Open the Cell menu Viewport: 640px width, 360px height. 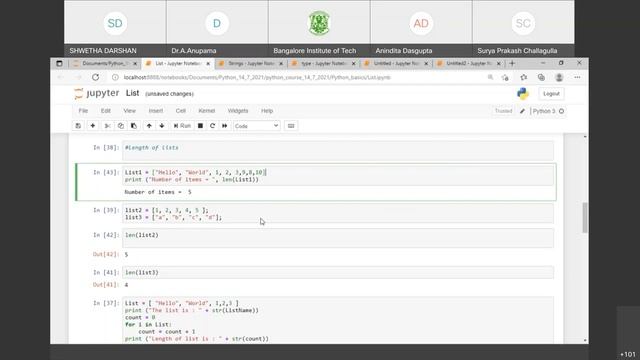(x=180, y=111)
